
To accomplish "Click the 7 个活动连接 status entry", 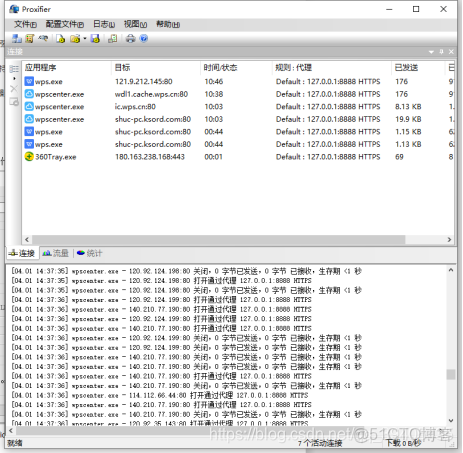I will 320,443.
